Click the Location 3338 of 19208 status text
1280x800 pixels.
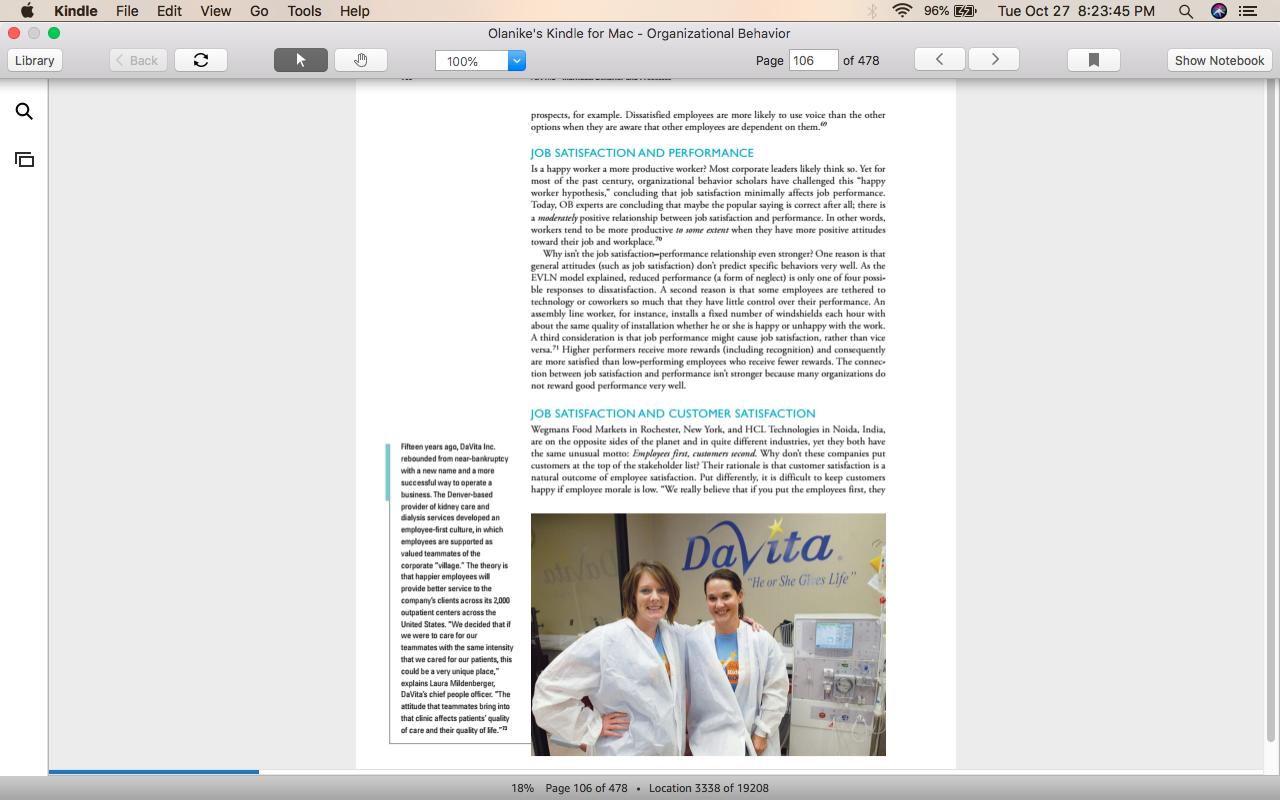point(709,788)
